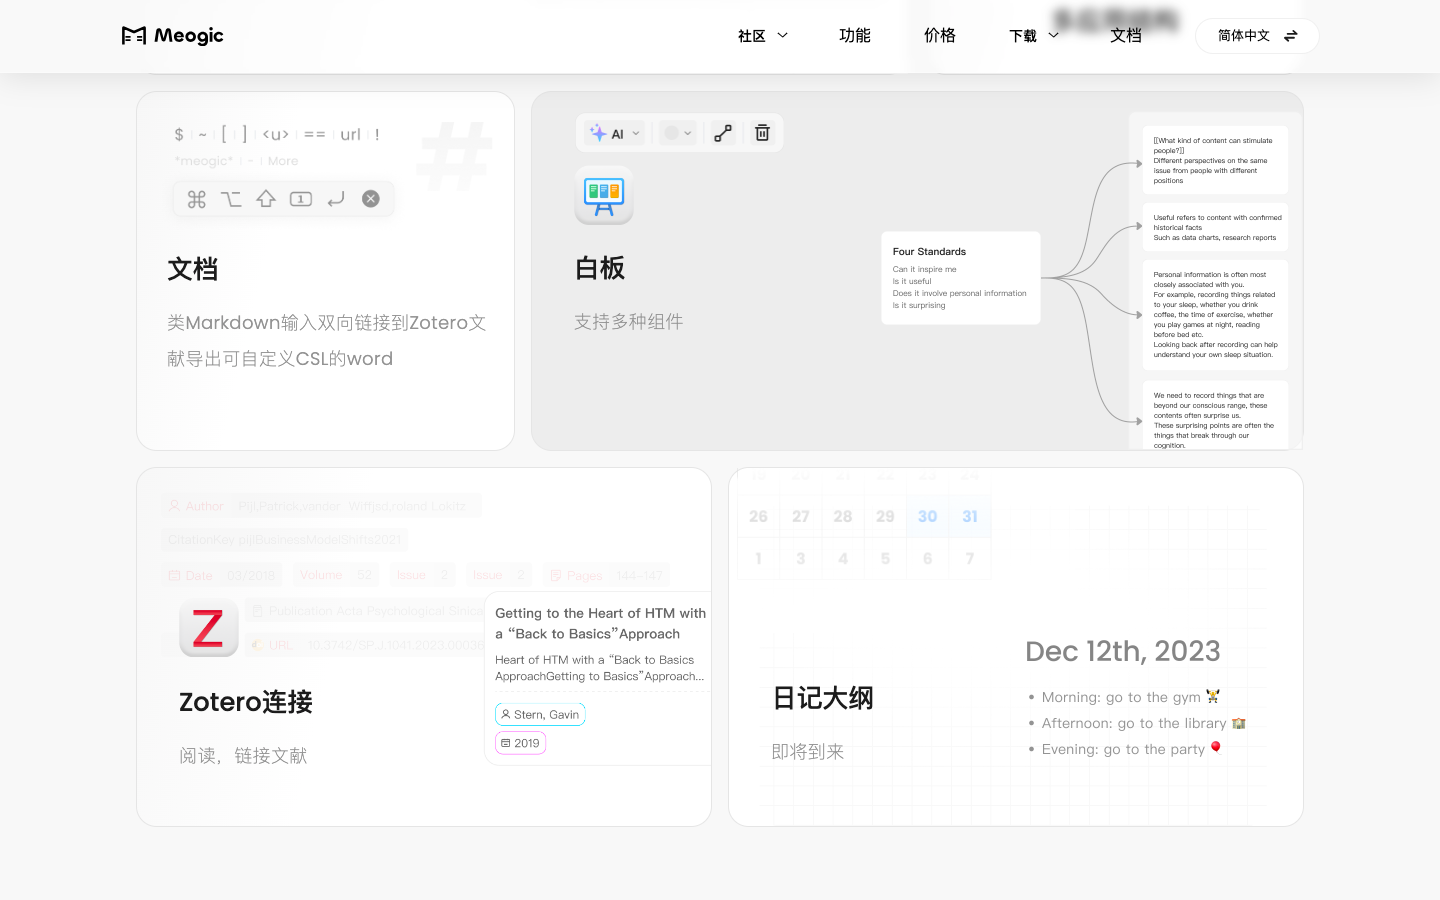This screenshot has width=1440, height=900.
Task: Click the 价格 link
Action: 940,36
